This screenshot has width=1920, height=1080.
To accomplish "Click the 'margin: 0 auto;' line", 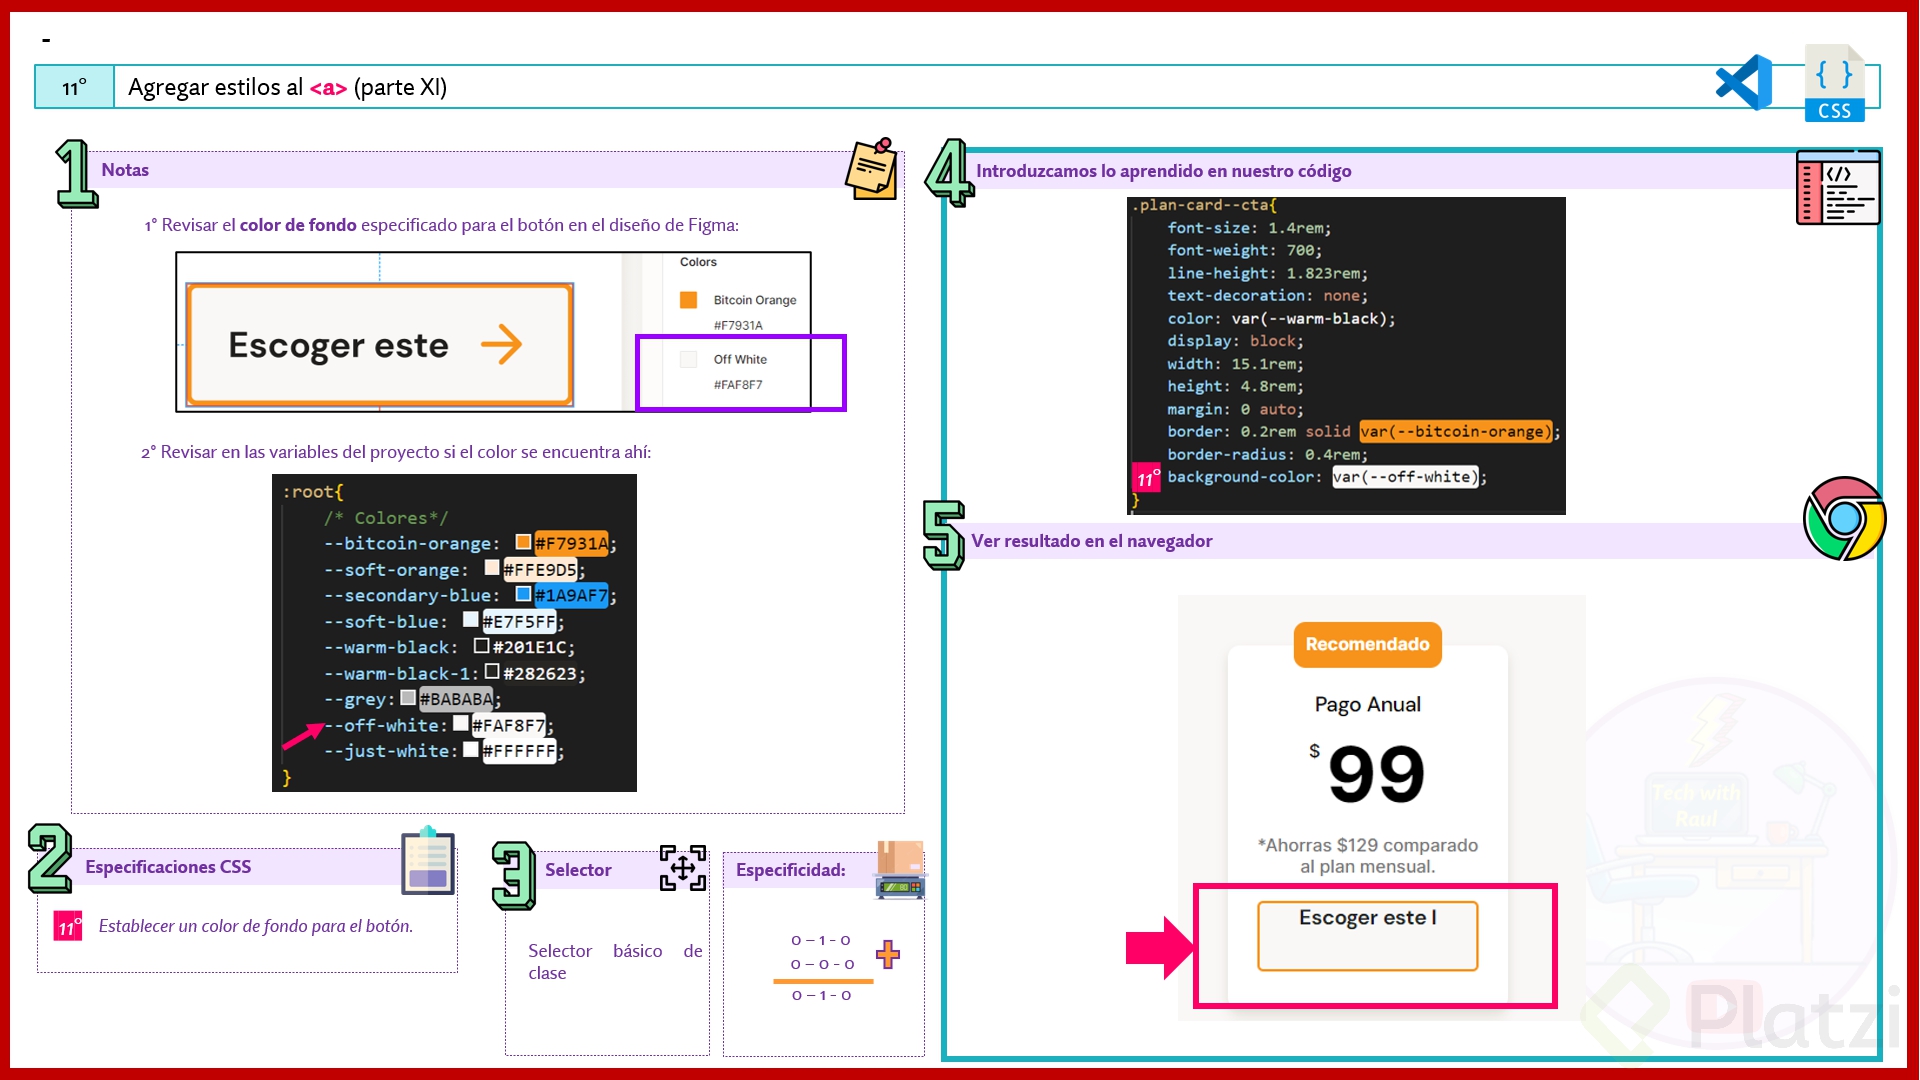I will [1235, 410].
